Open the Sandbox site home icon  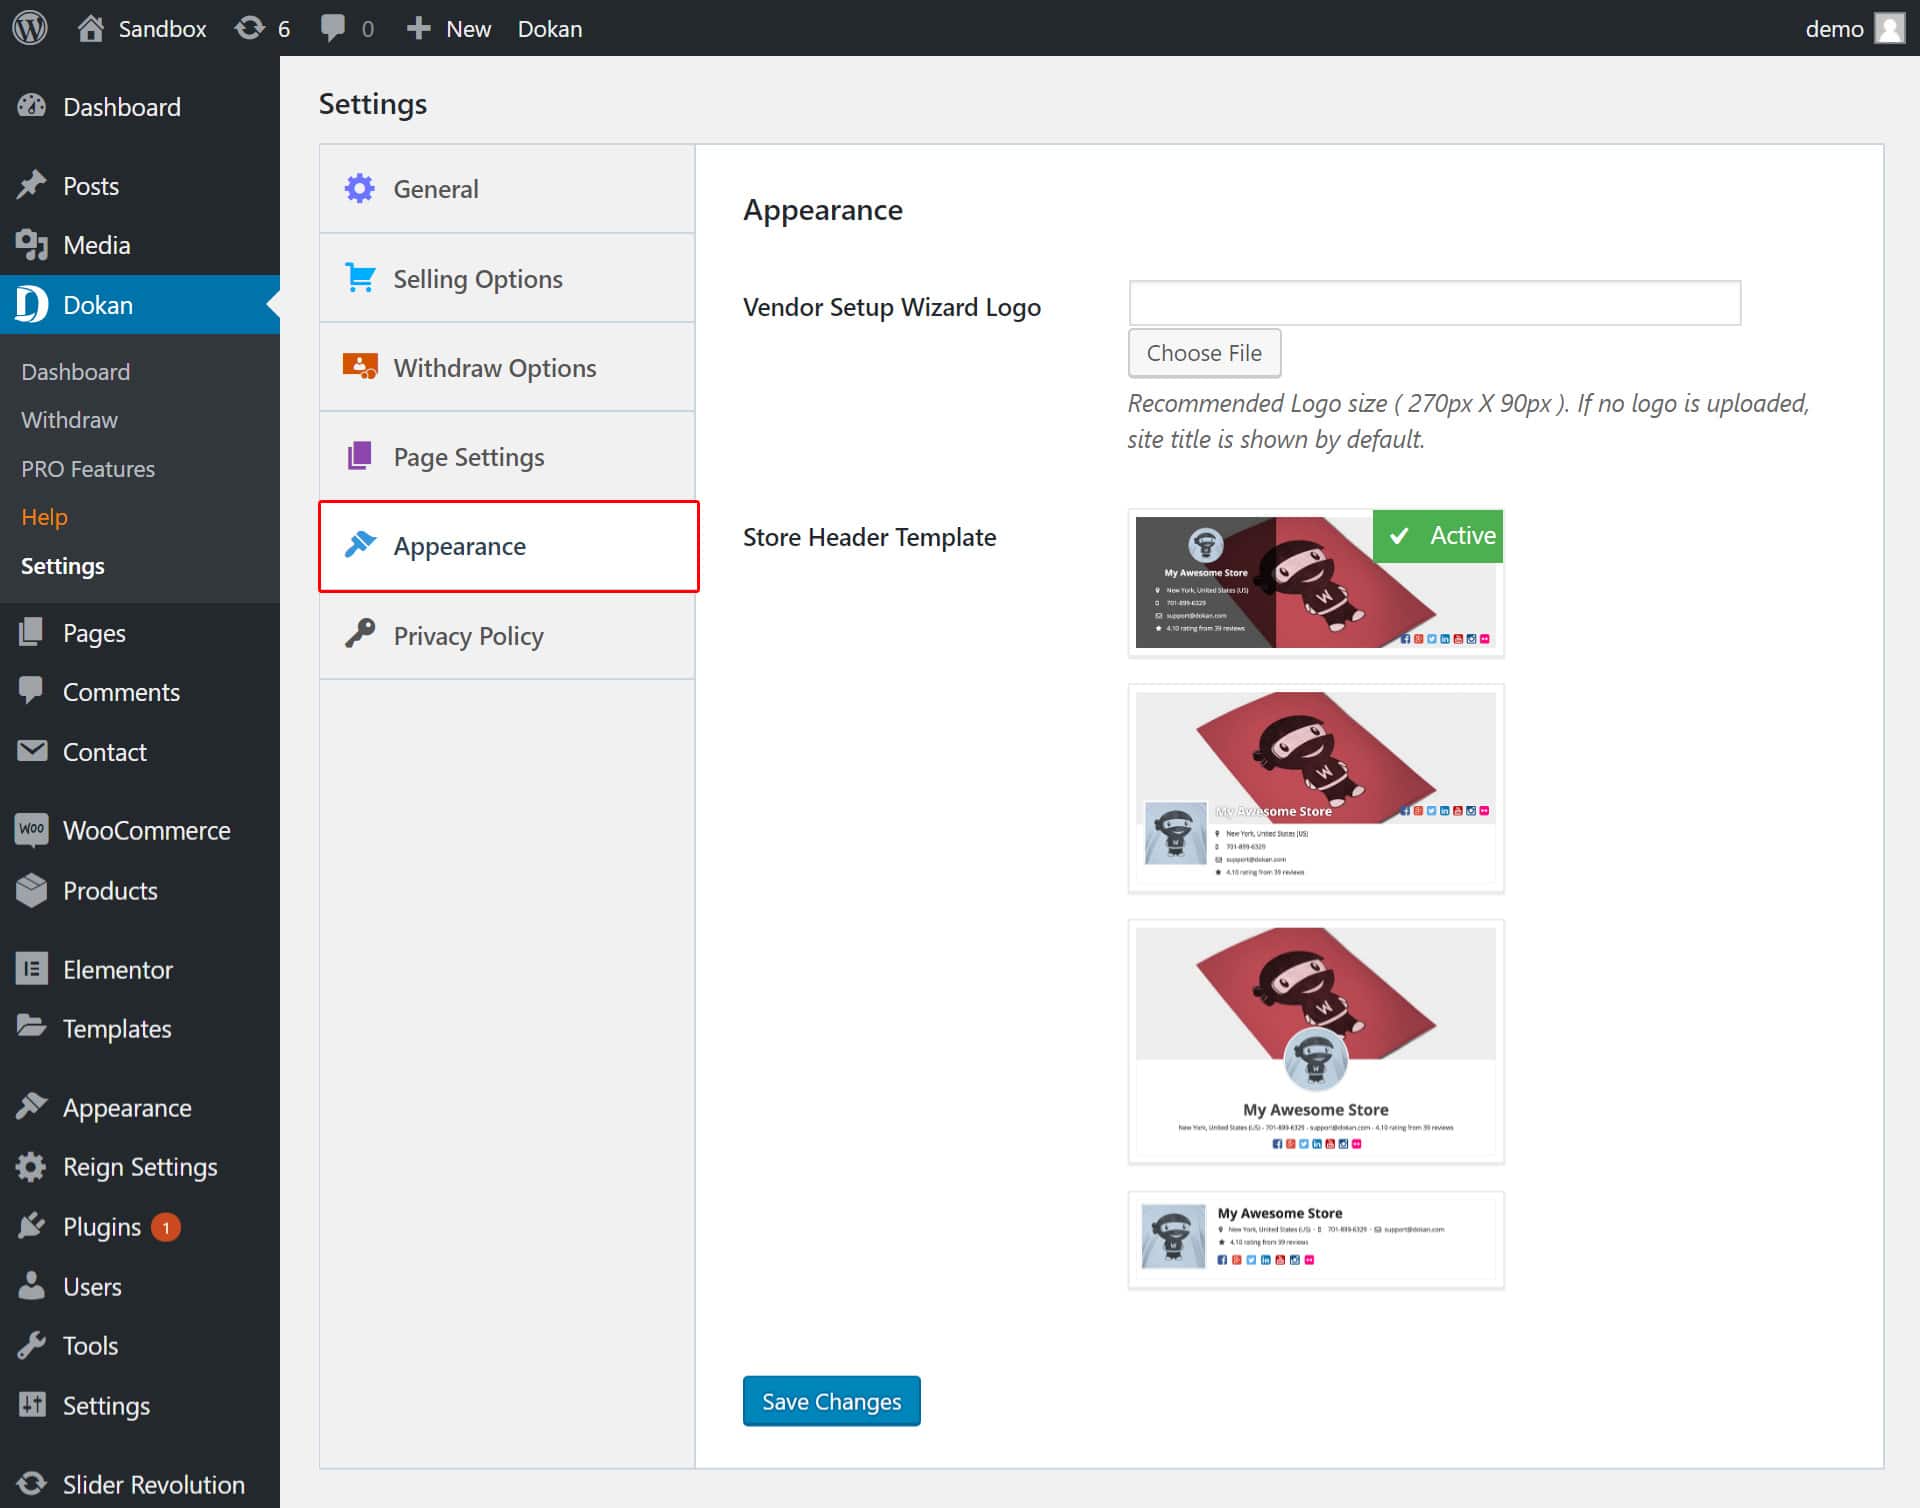point(91,28)
